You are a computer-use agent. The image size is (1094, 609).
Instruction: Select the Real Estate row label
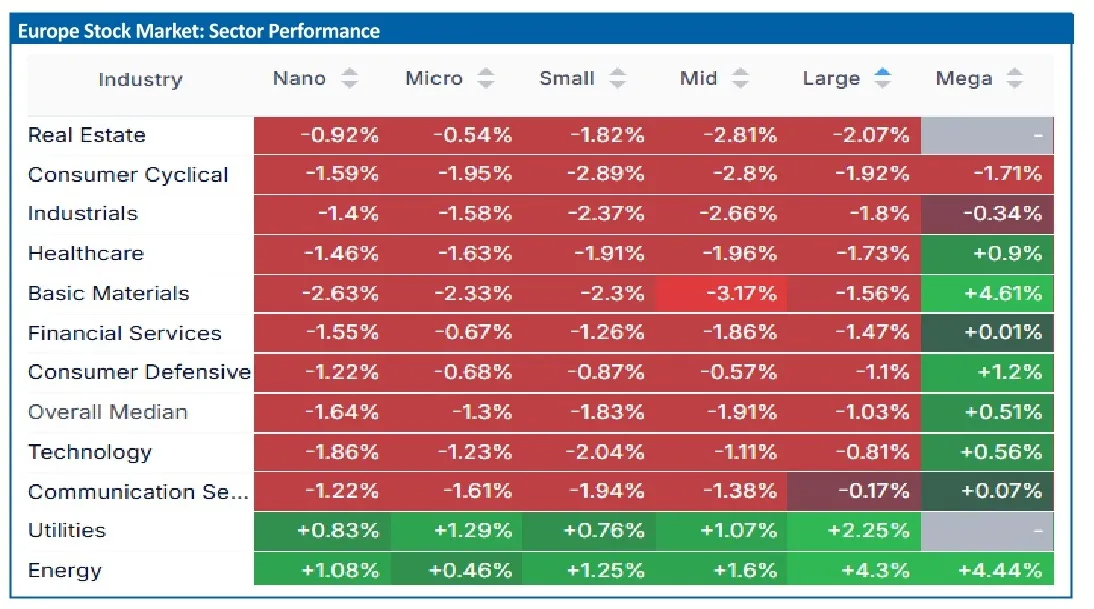pyautogui.click(x=87, y=135)
